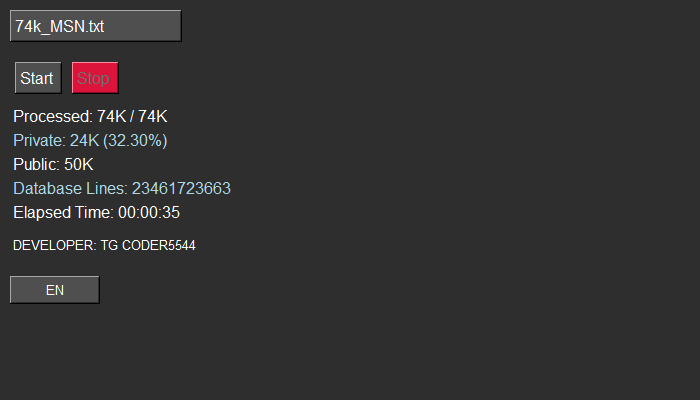Screen dimensions: 700x400
Task: Click the "TG" prefix in developer credit
Action: (109, 245)
